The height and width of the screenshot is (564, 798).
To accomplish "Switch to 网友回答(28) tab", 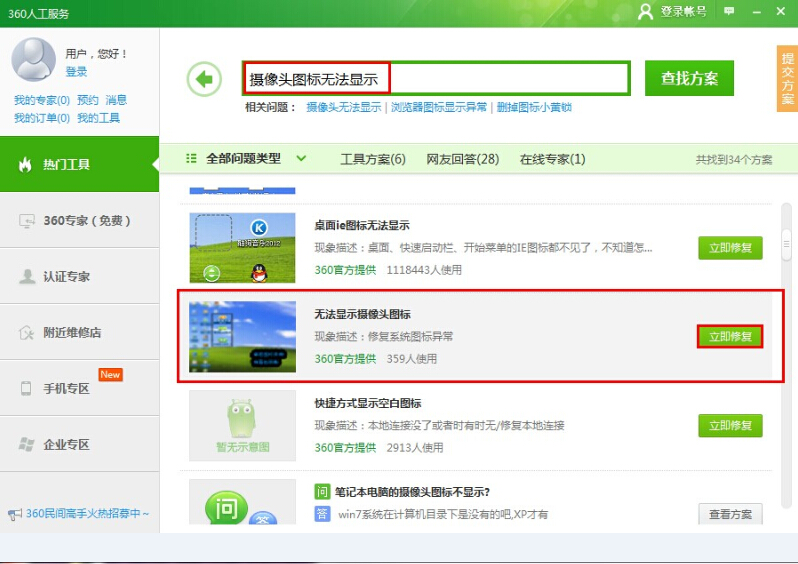I will click(x=462, y=159).
